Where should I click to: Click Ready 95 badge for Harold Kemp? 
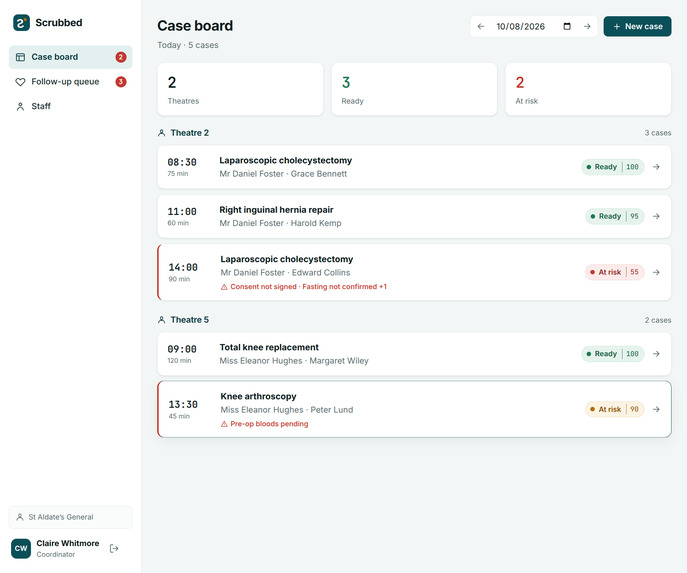[615, 216]
